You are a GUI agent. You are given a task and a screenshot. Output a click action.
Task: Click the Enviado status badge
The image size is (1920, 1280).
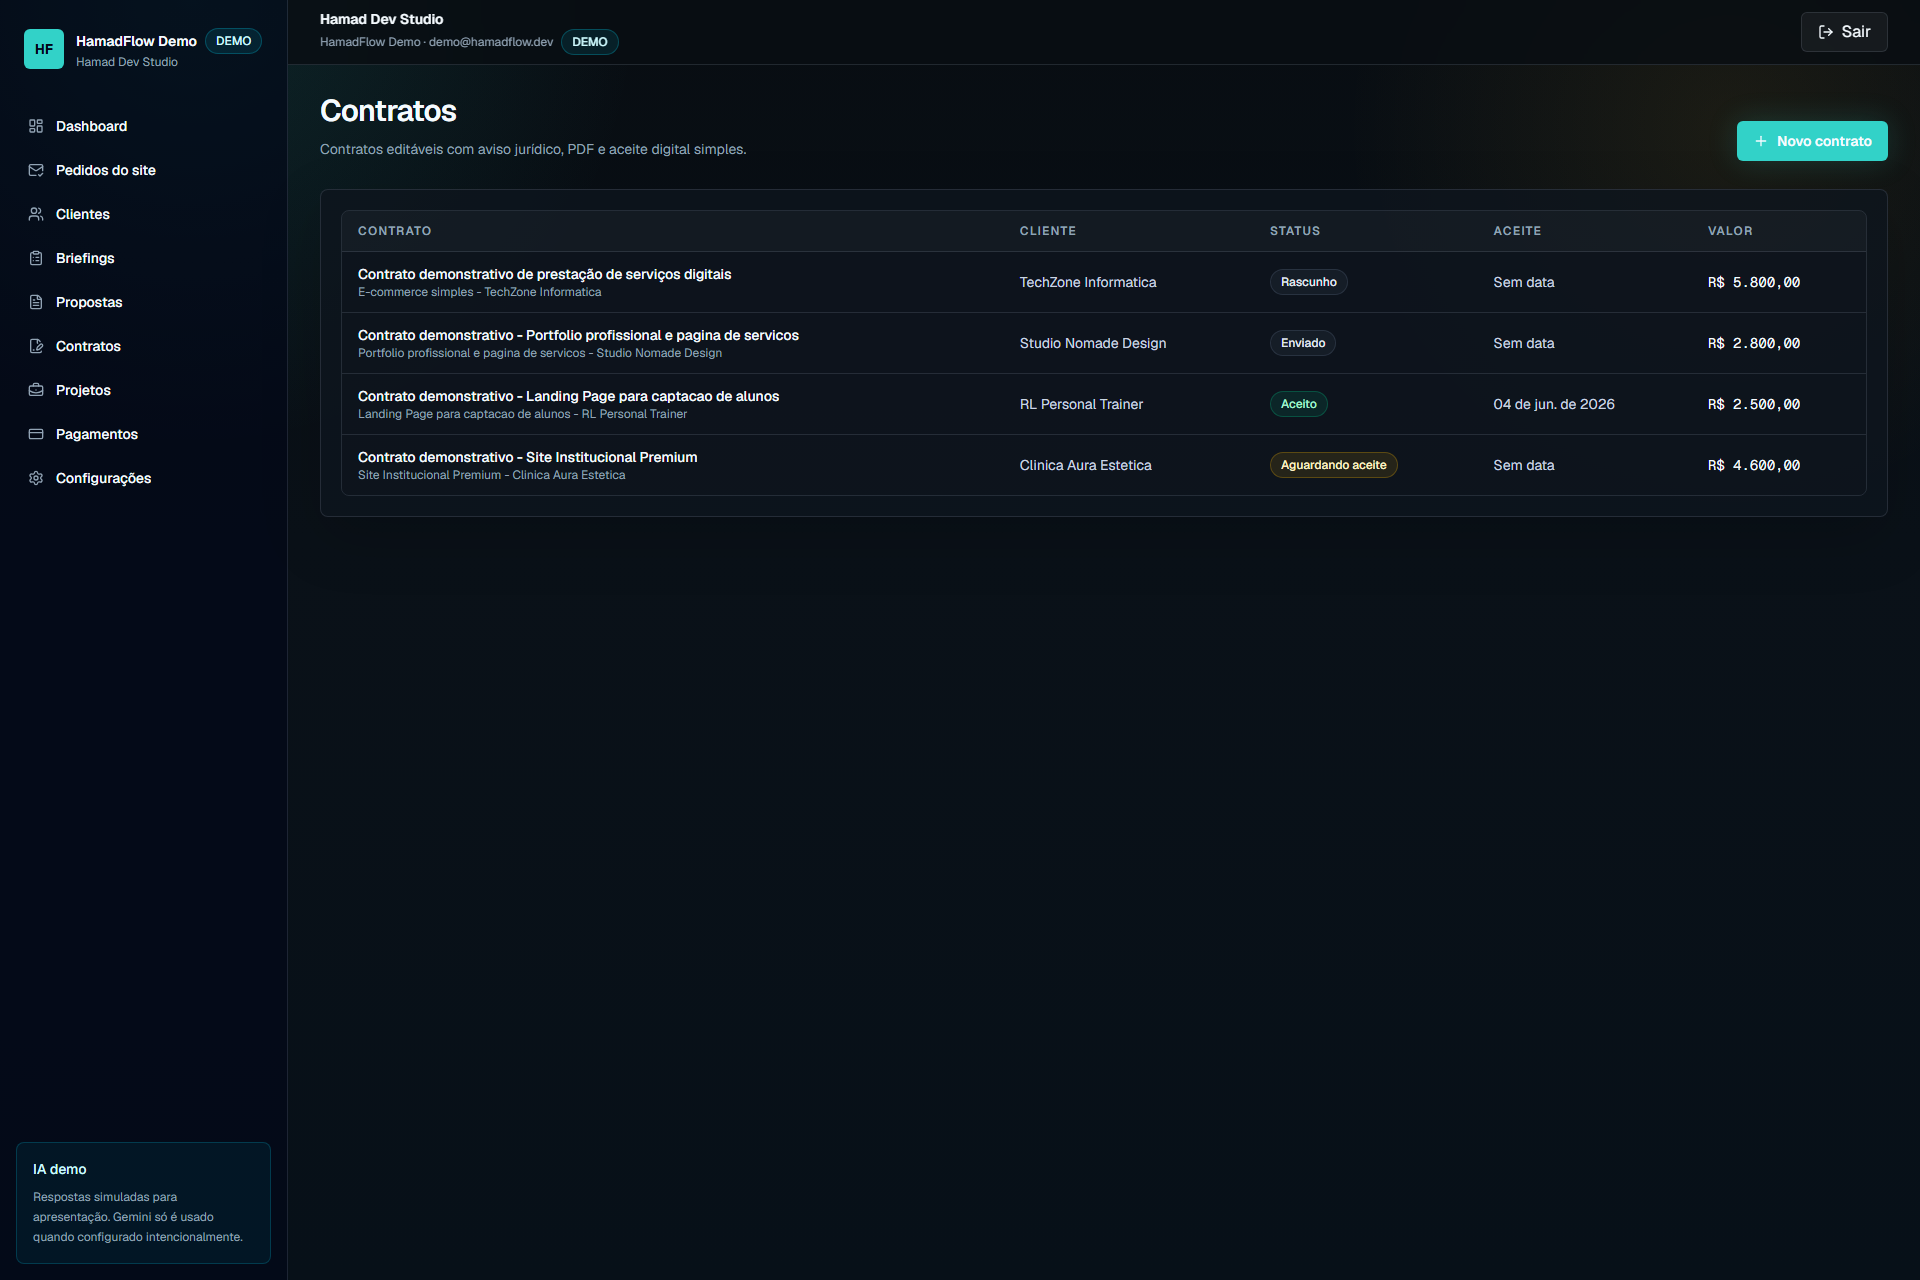1302,343
